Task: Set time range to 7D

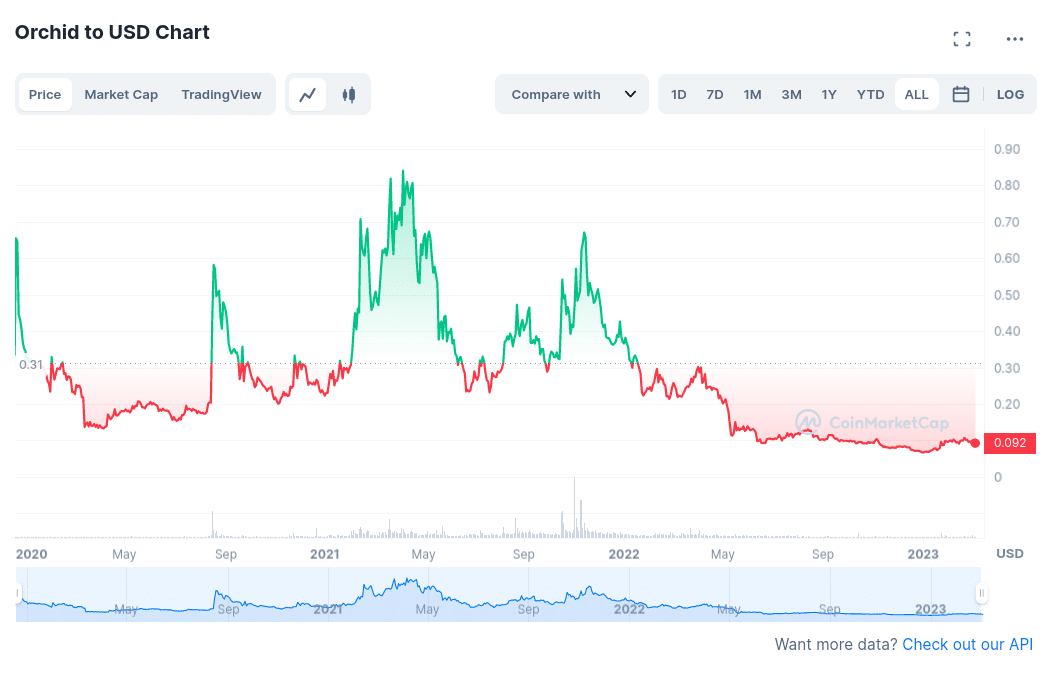Action: 715,95
